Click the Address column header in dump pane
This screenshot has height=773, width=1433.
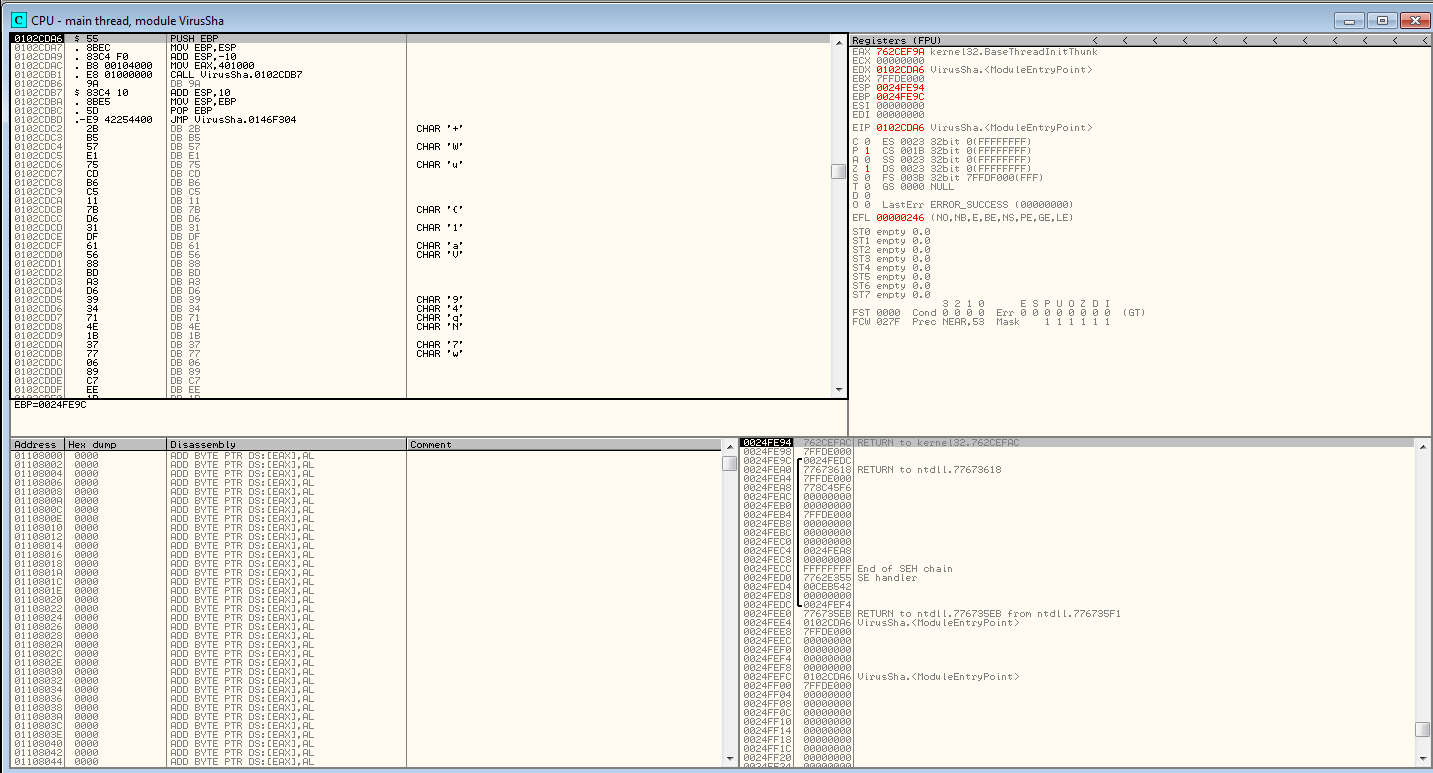[37, 444]
